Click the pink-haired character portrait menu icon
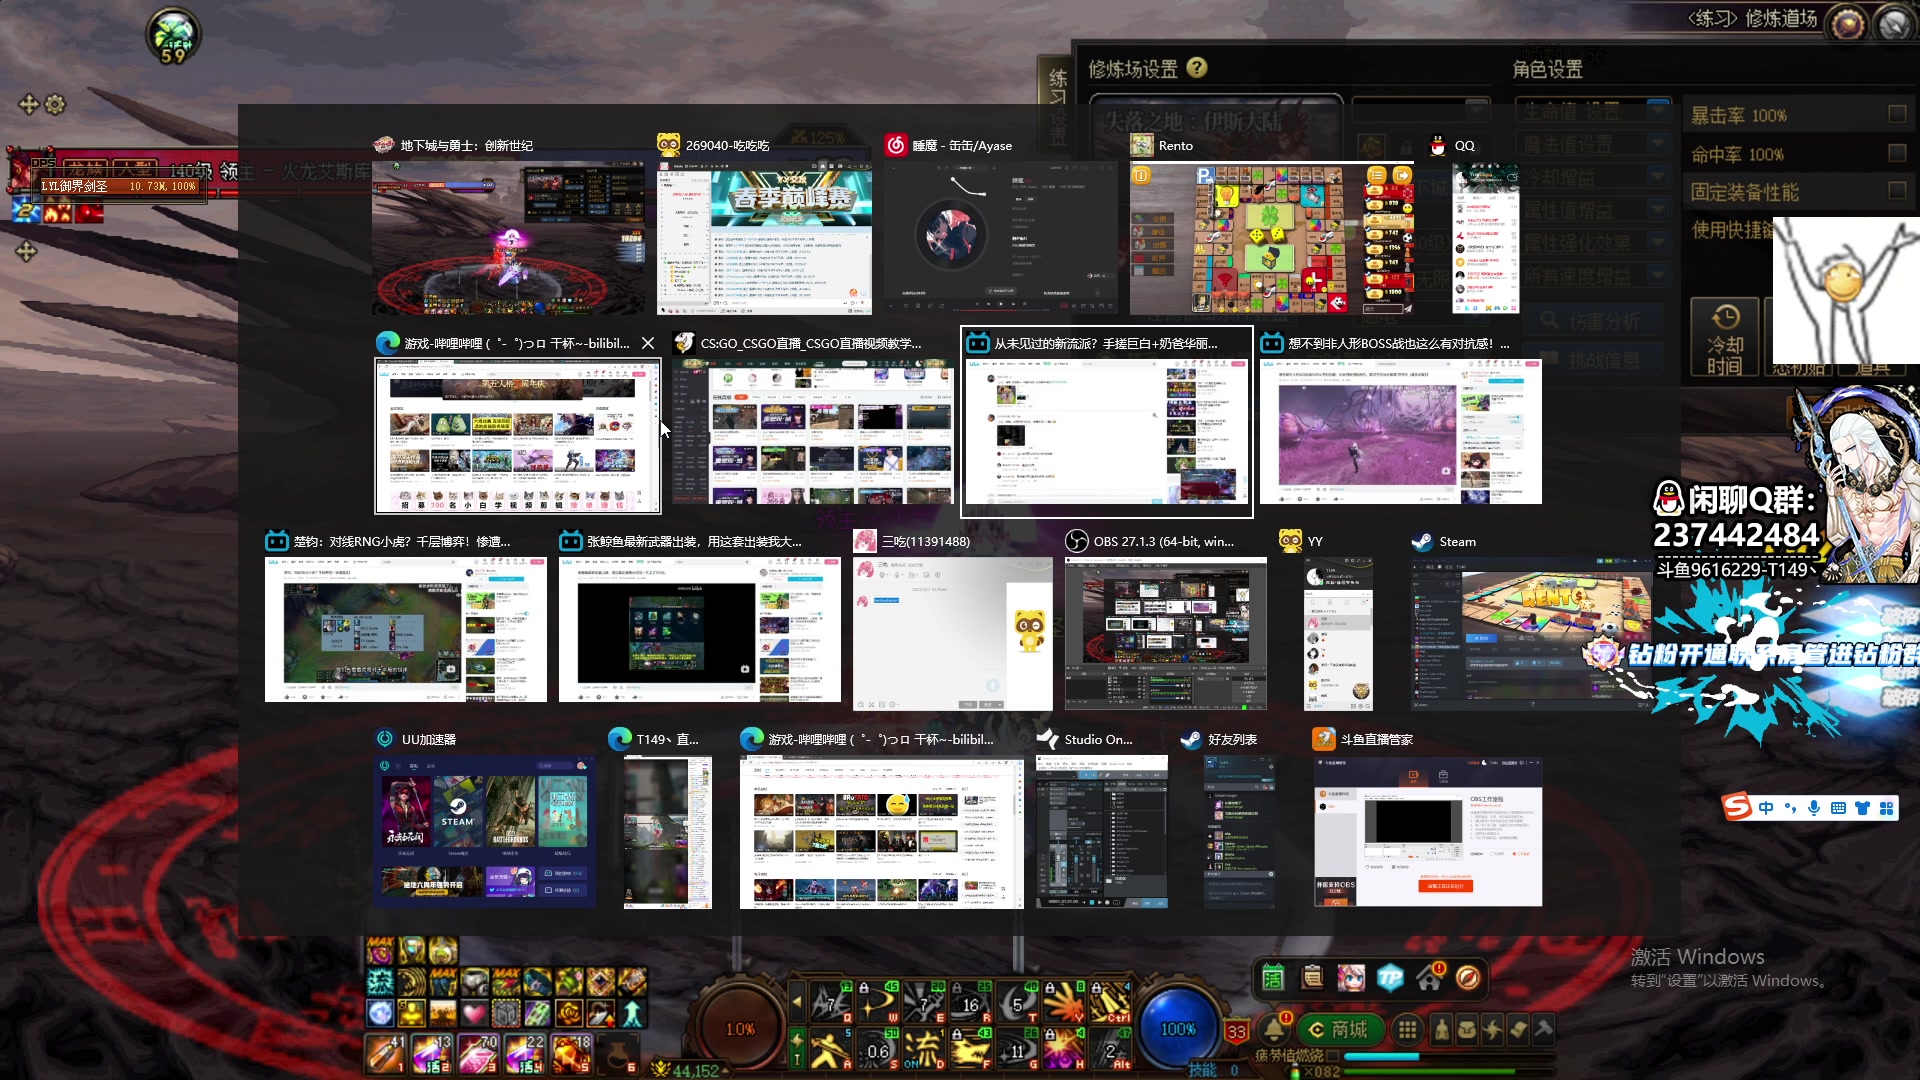 [x=1351, y=977]
